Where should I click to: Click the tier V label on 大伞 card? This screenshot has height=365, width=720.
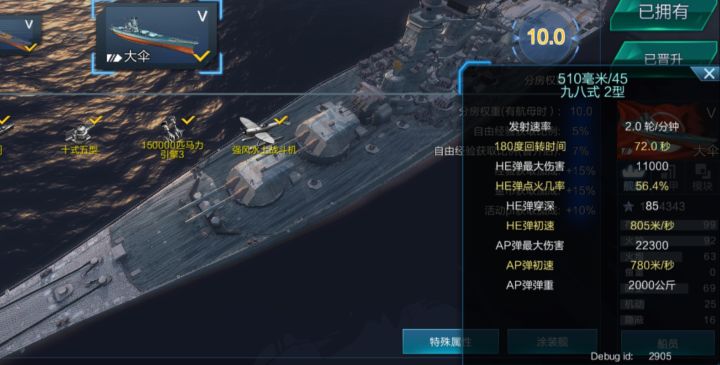click(x=202, y=16)
